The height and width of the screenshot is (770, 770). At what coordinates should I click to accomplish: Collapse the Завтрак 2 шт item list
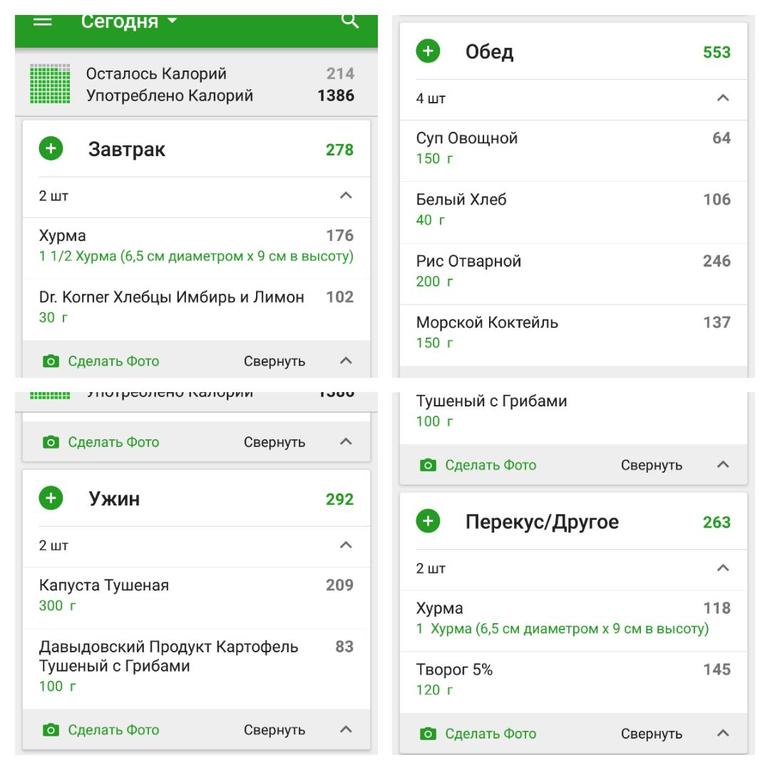(x=346, y=195)
